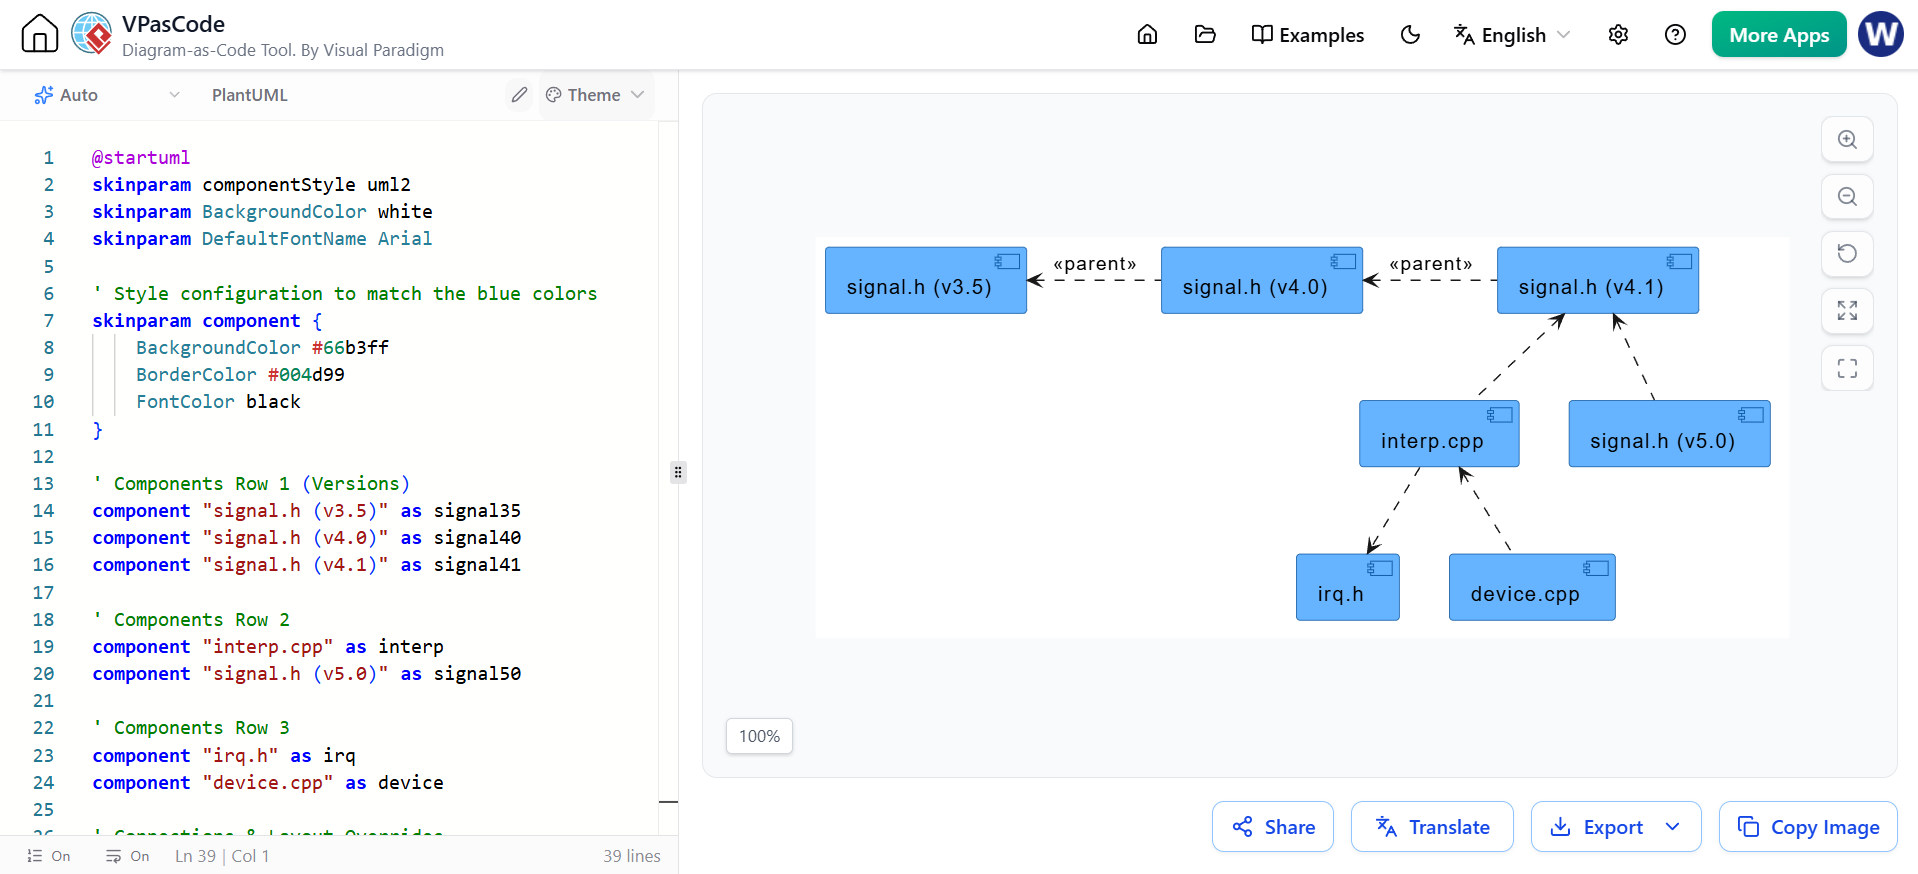Click the Copy Image button
Screen dimensions: 1918x874
click(x=1808, y=827)
